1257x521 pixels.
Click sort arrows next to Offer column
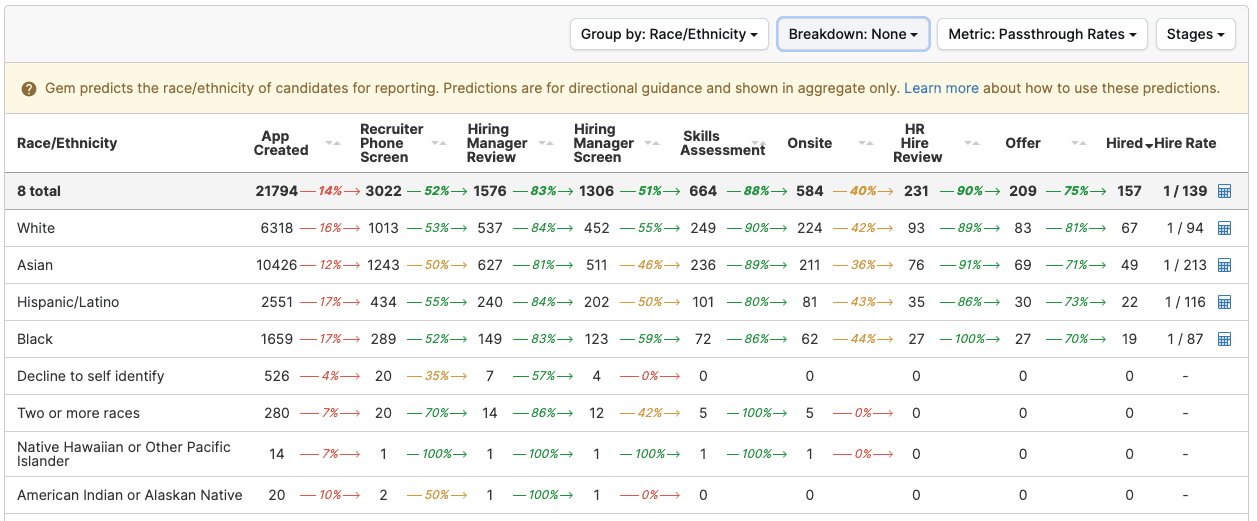point(1078,143)
